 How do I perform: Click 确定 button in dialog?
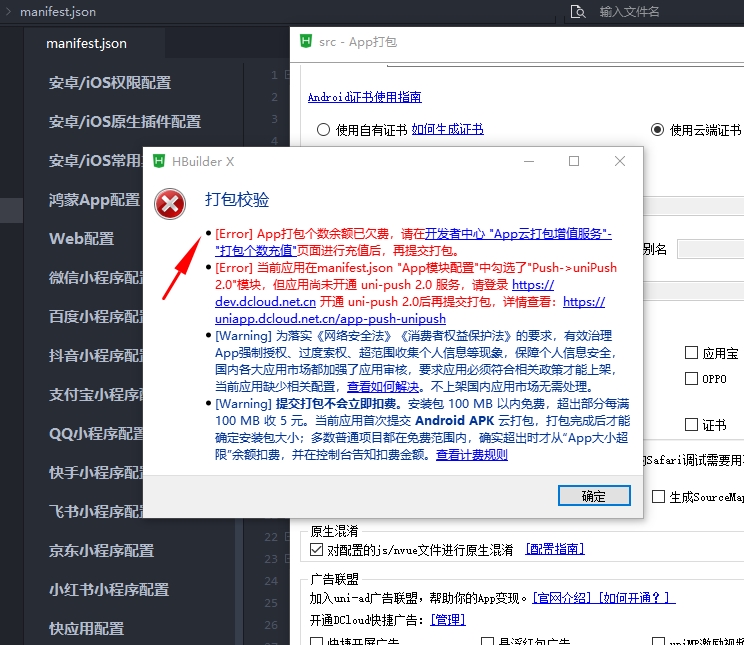click(x=594, y=496)
